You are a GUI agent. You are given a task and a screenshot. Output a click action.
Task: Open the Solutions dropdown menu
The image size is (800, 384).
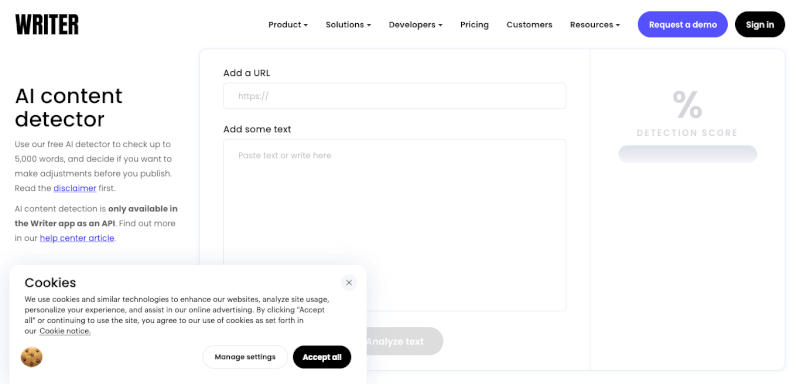(x=348, y=24)
